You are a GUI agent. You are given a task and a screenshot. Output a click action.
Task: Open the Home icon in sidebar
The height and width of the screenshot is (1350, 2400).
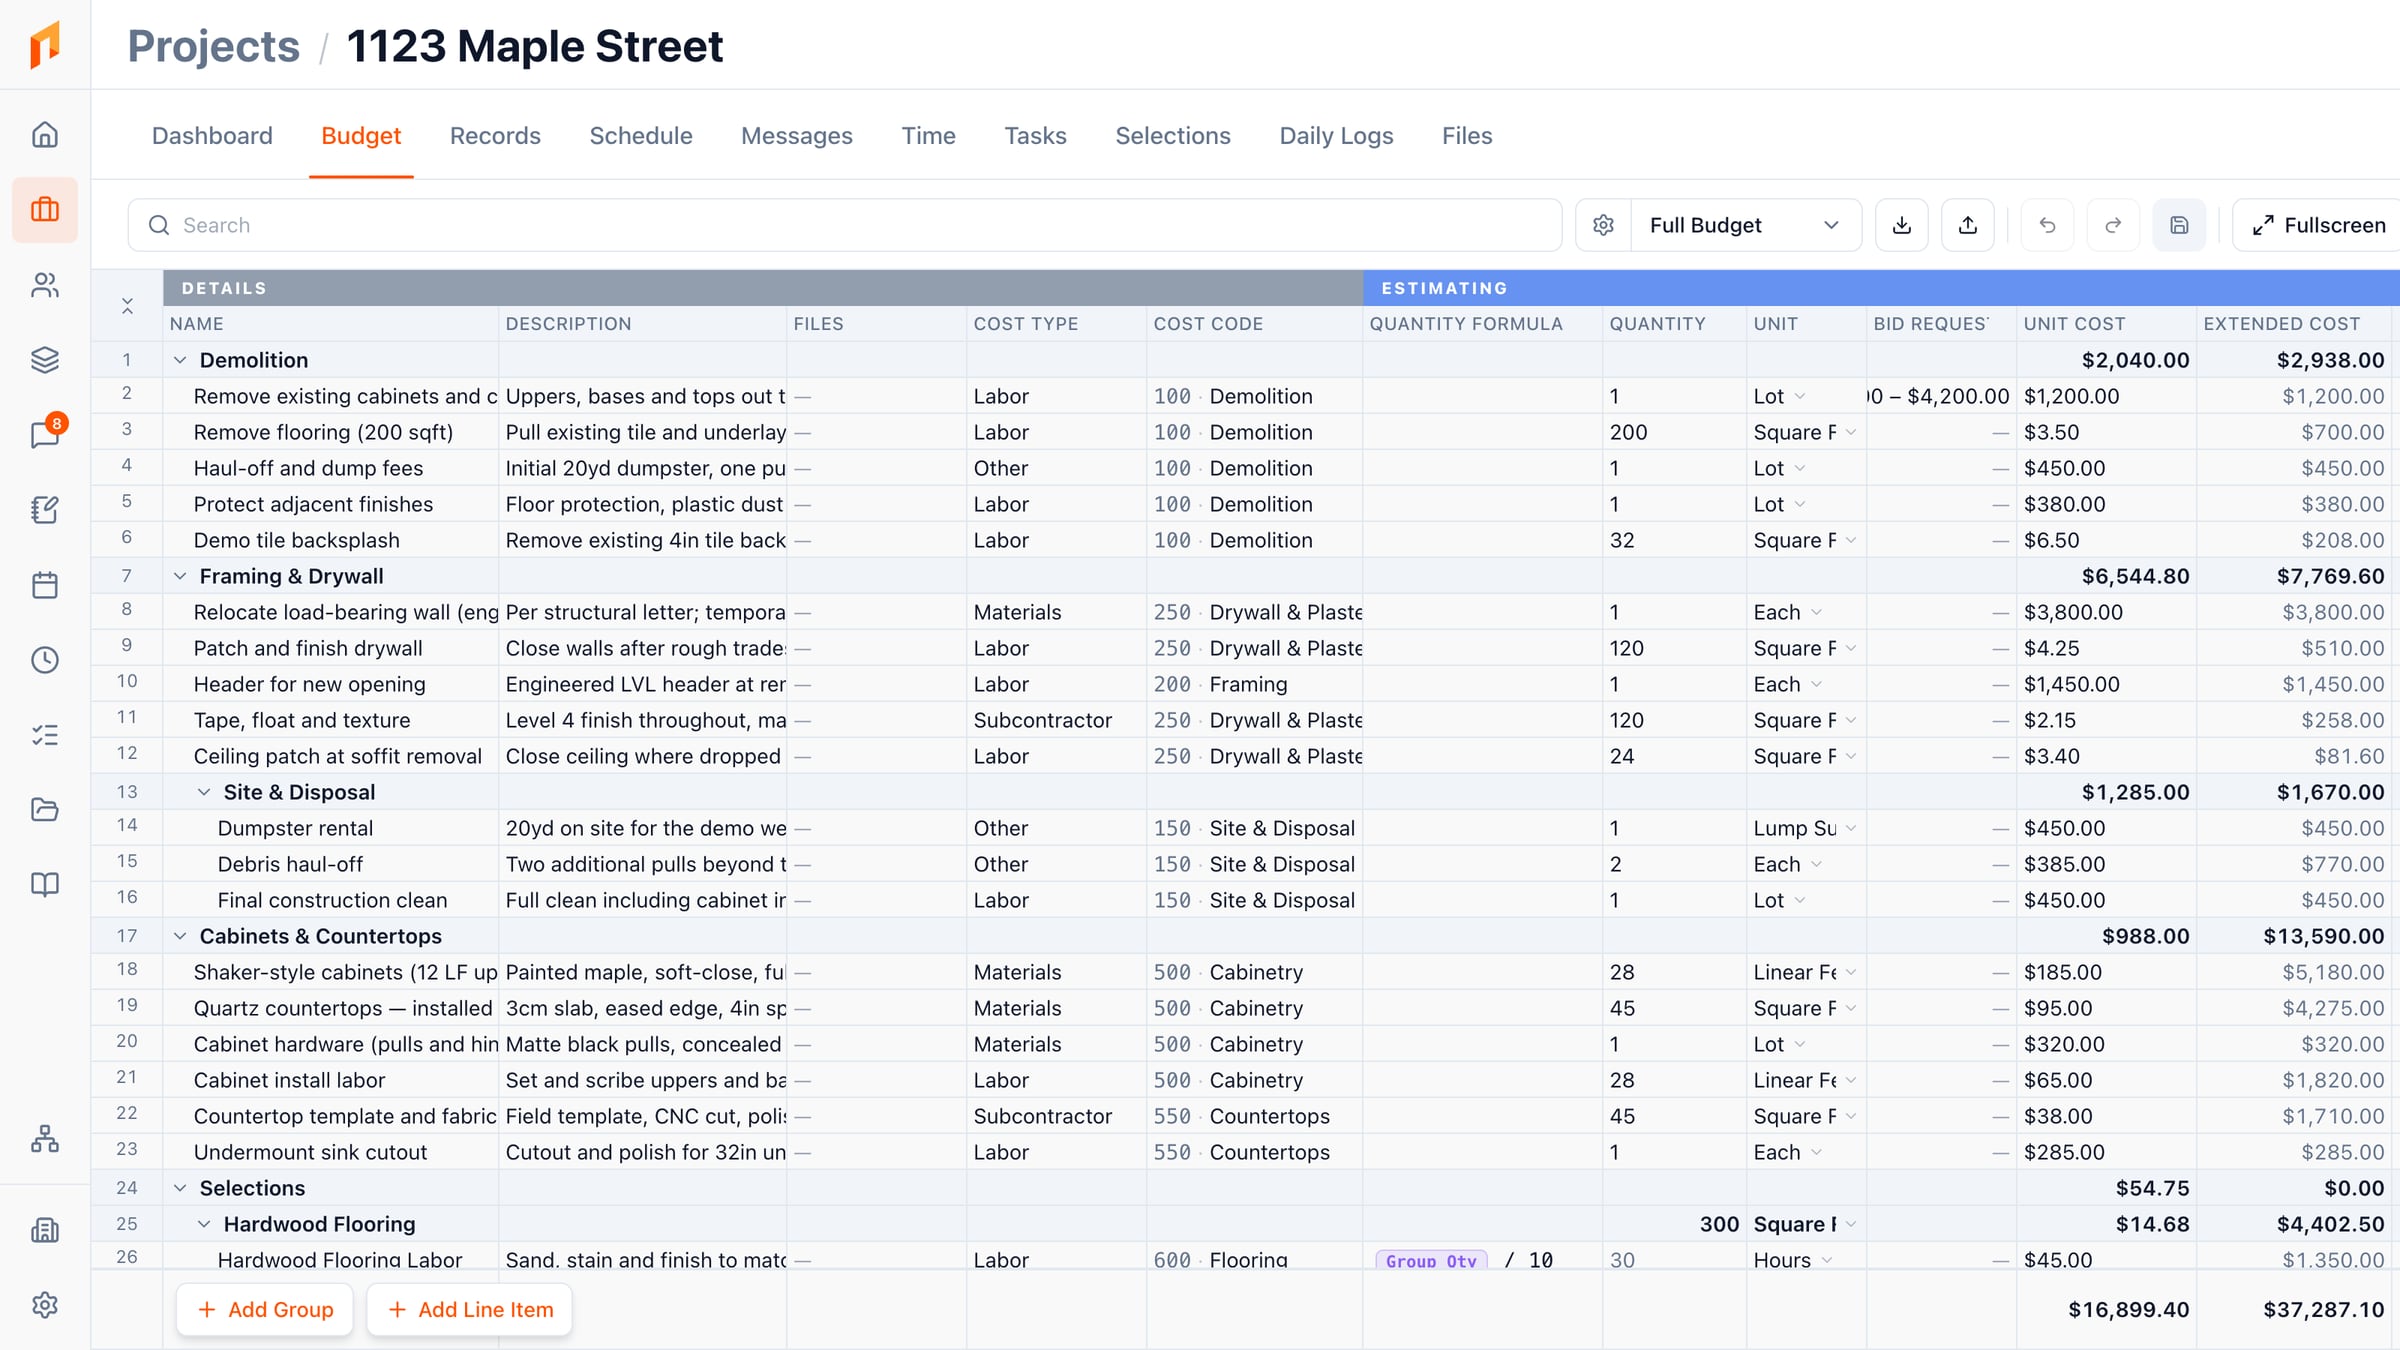point(45,135)
